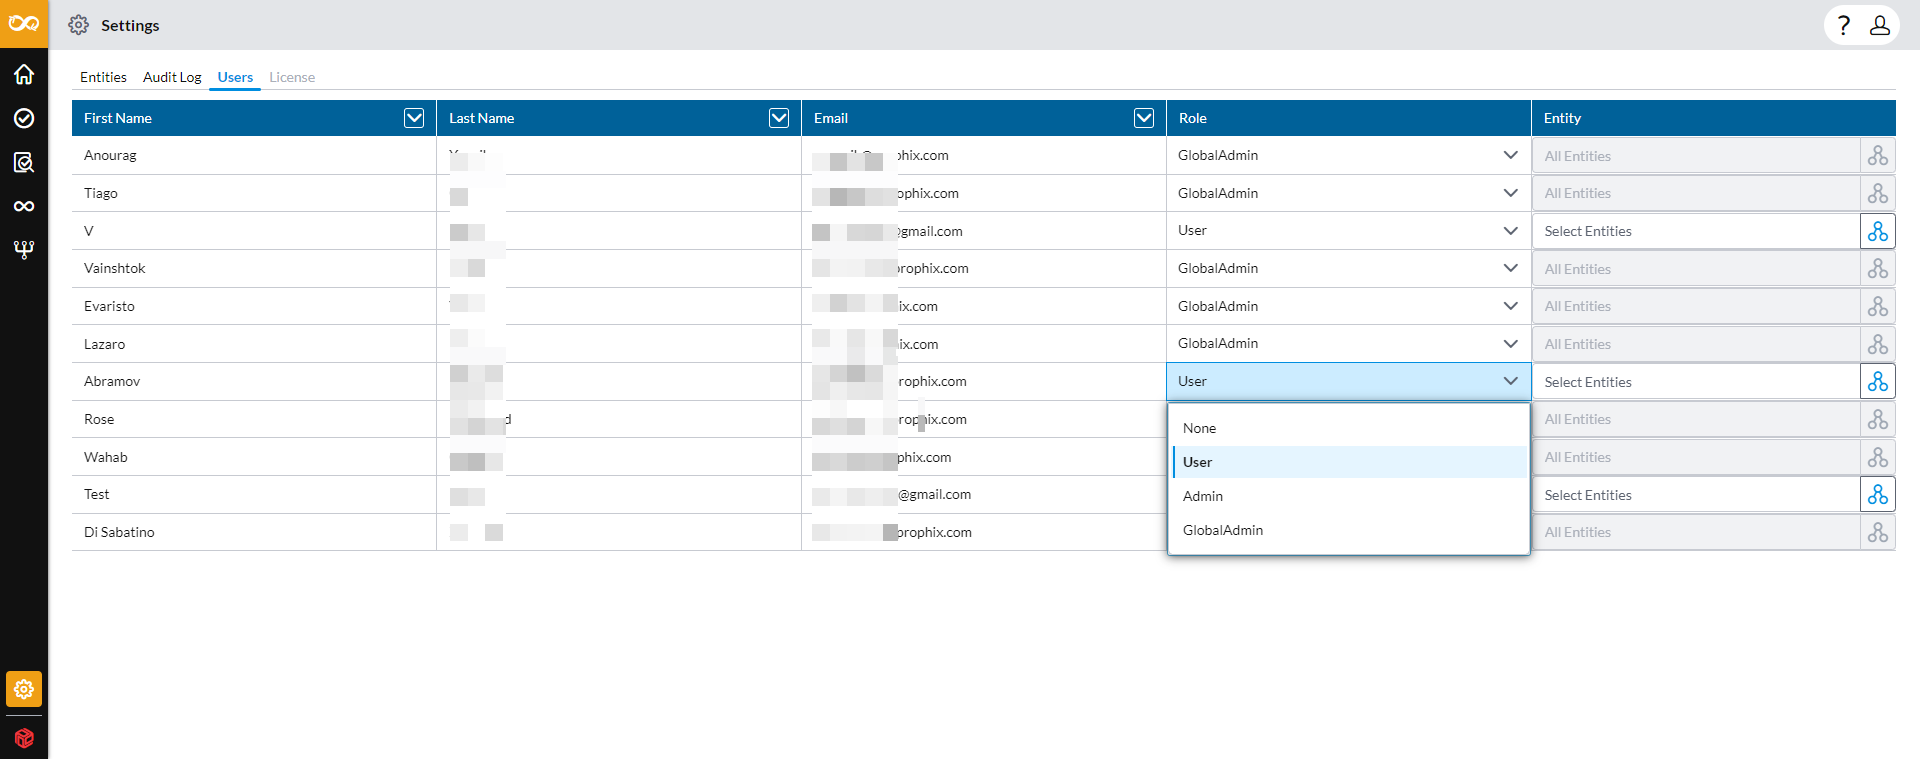Choose GlobalAdmin from role list
This screenshot has width=1920, height=759.
tap(1349, 530)
